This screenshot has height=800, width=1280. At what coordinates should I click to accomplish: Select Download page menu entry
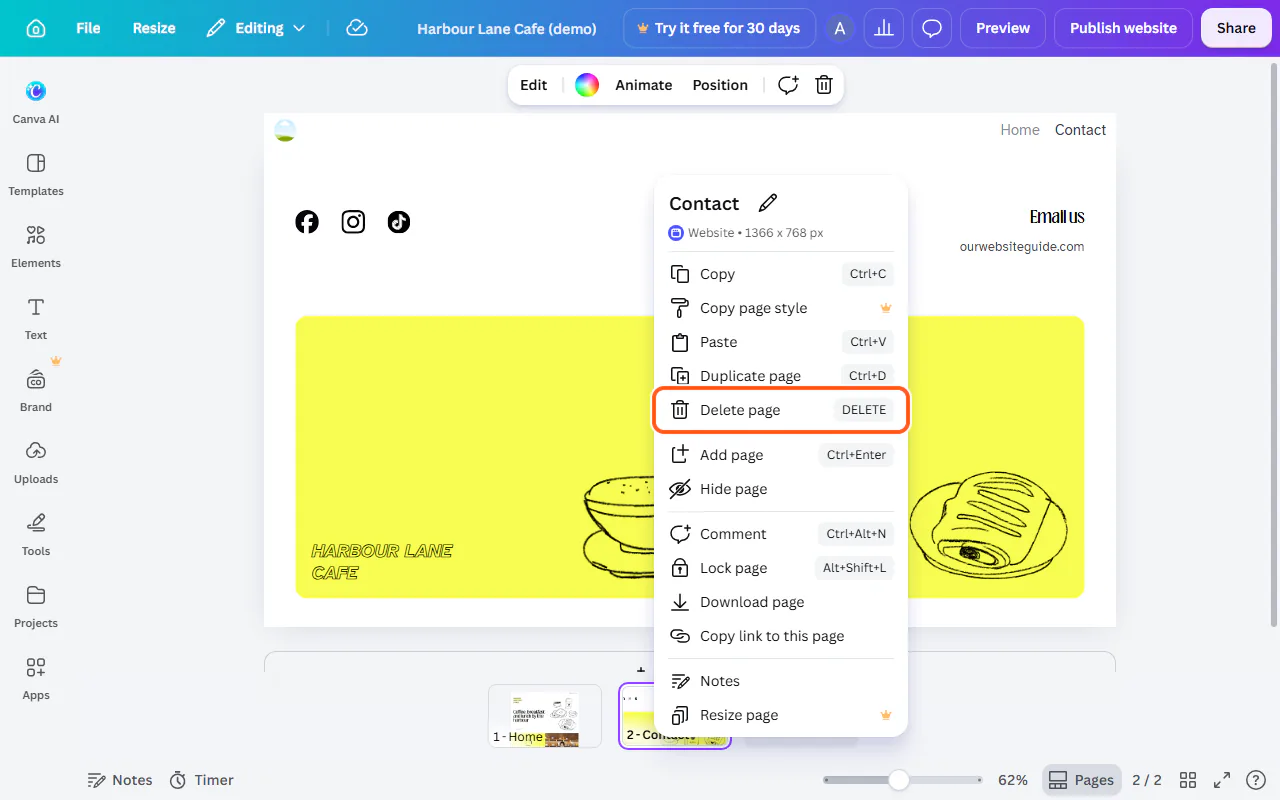pos(781,602)
